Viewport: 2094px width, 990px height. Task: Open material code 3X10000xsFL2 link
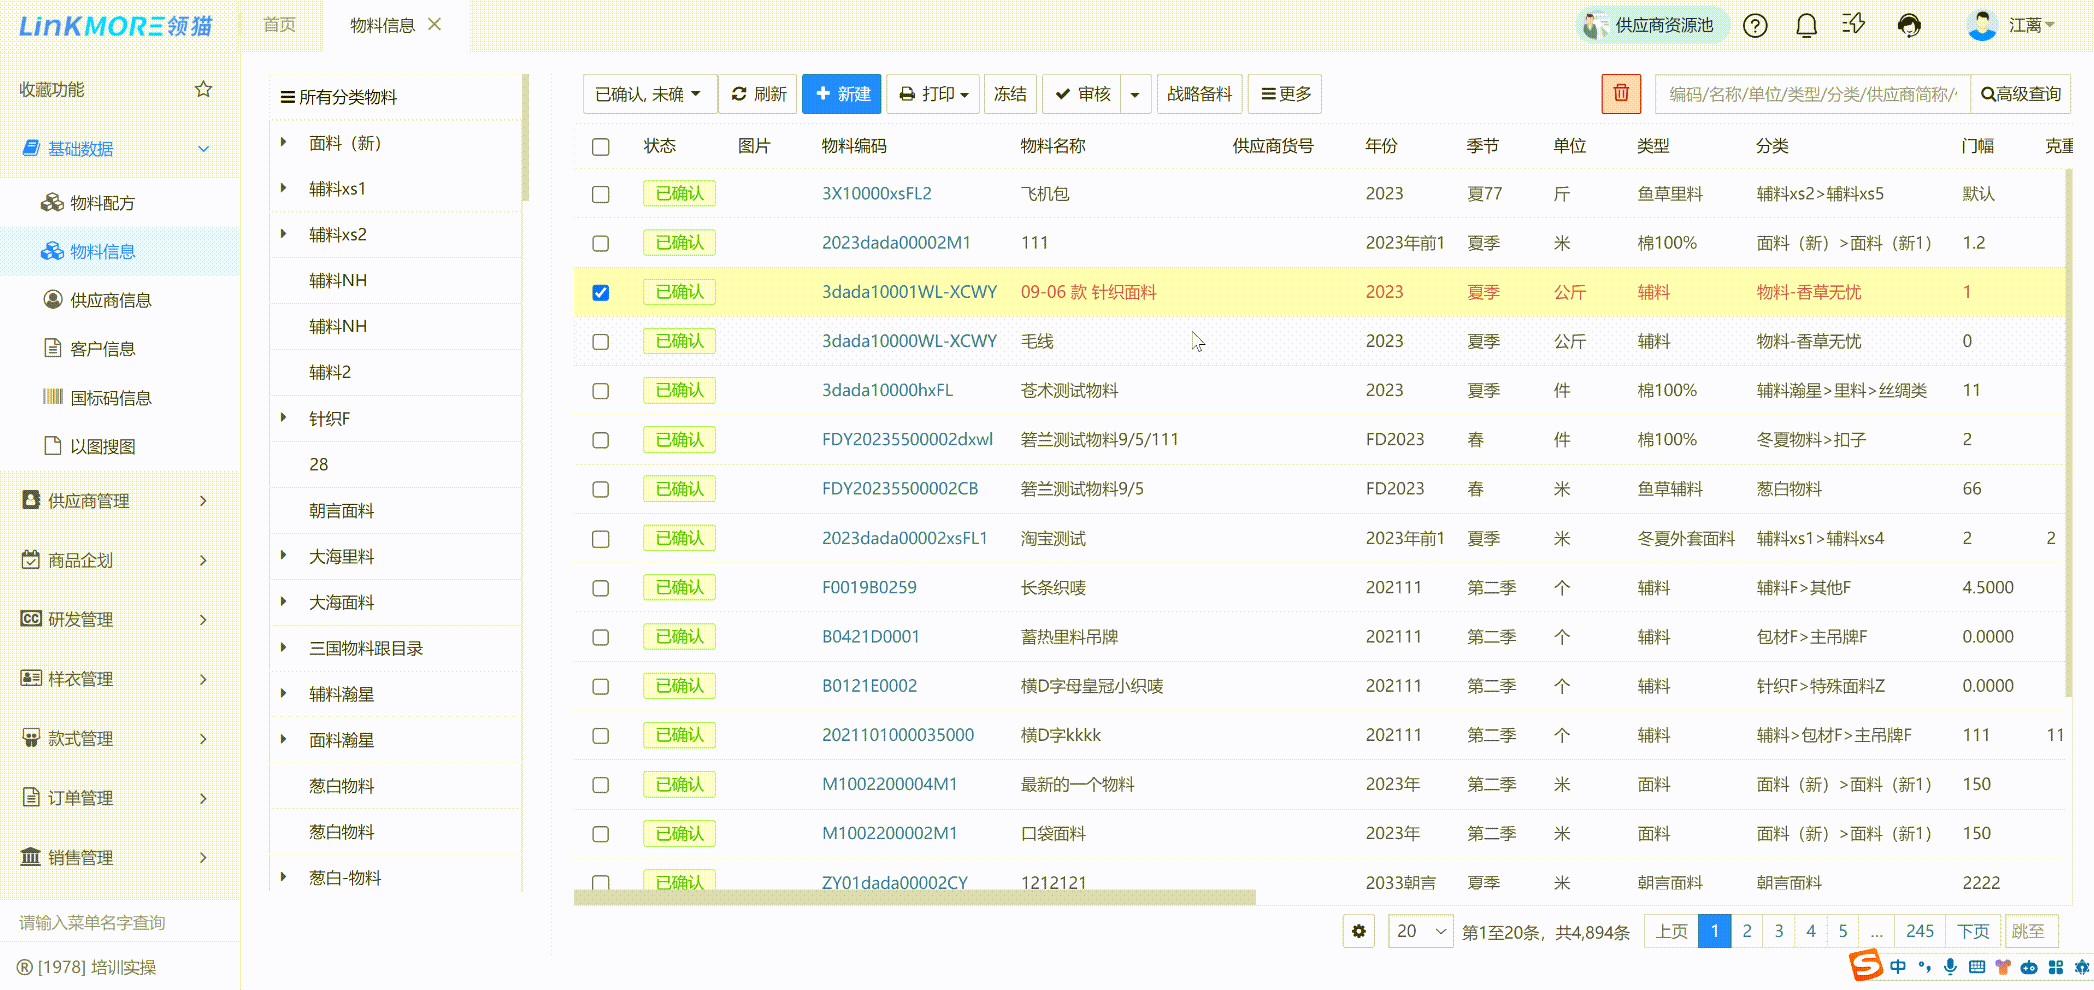(876, 194)
